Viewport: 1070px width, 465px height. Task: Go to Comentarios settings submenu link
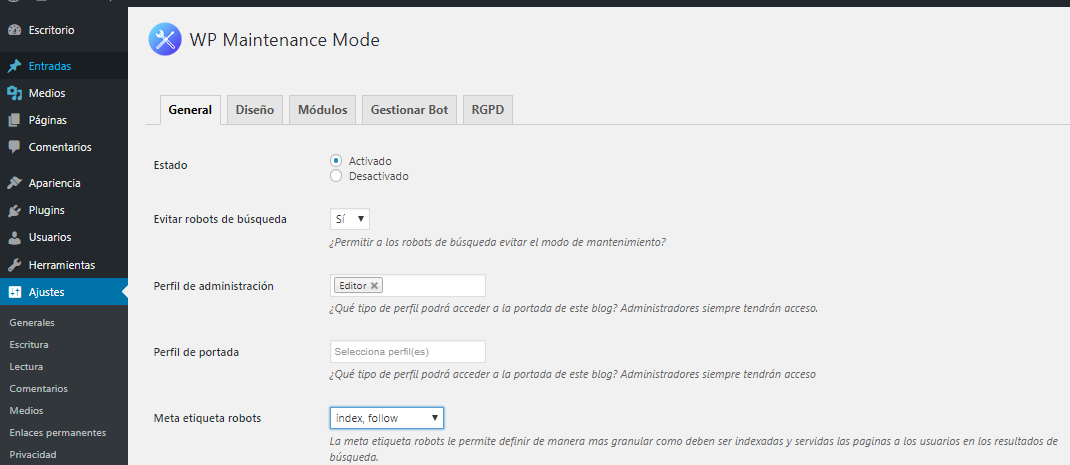pos(38,389)
